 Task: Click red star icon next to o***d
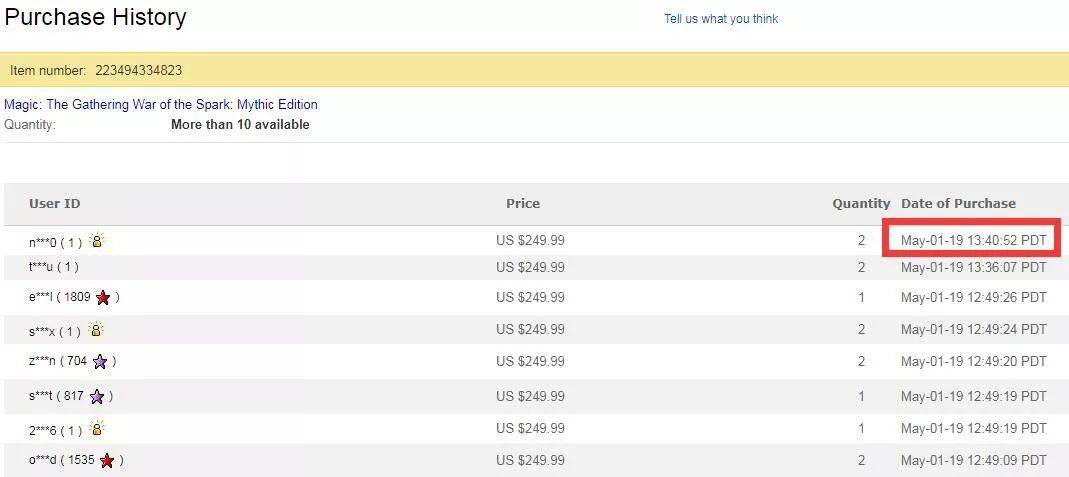coord(107,461)
